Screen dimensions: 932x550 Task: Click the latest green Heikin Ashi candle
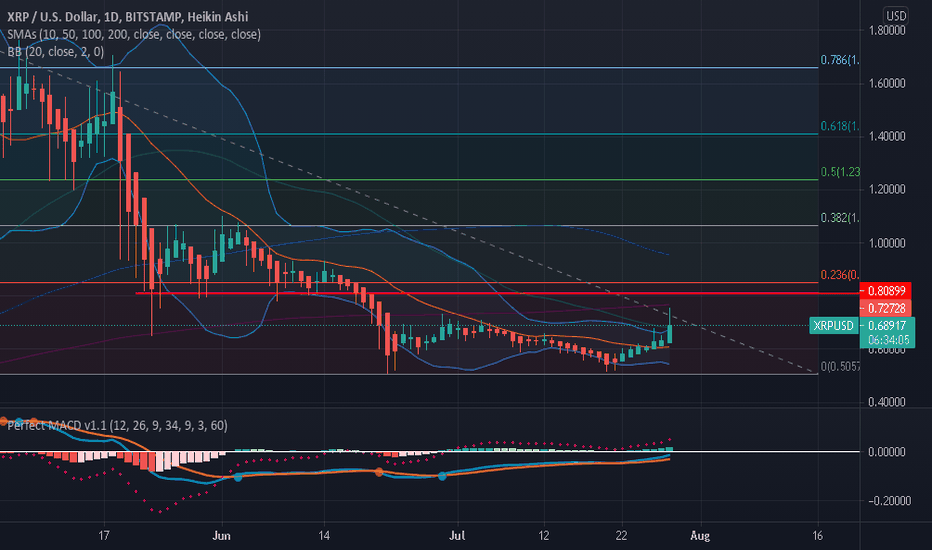point(670,332)
